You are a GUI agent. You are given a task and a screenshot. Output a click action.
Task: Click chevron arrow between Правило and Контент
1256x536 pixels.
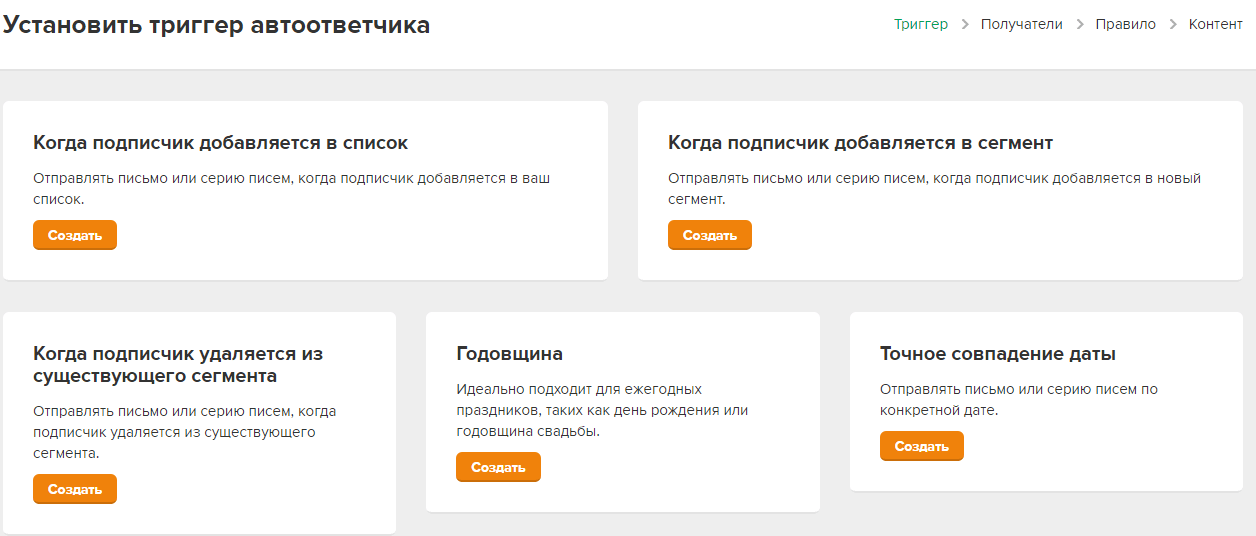(x=1173, y=24)
